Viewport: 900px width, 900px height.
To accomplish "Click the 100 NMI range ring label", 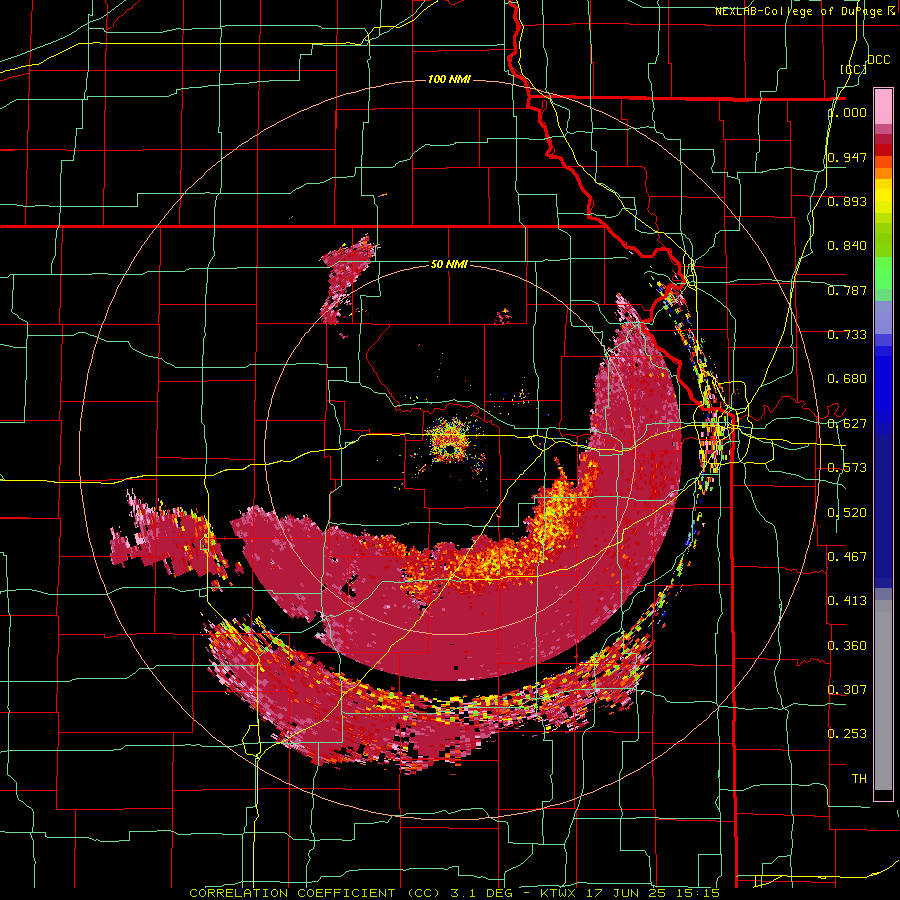I will (x=449, y=79).
